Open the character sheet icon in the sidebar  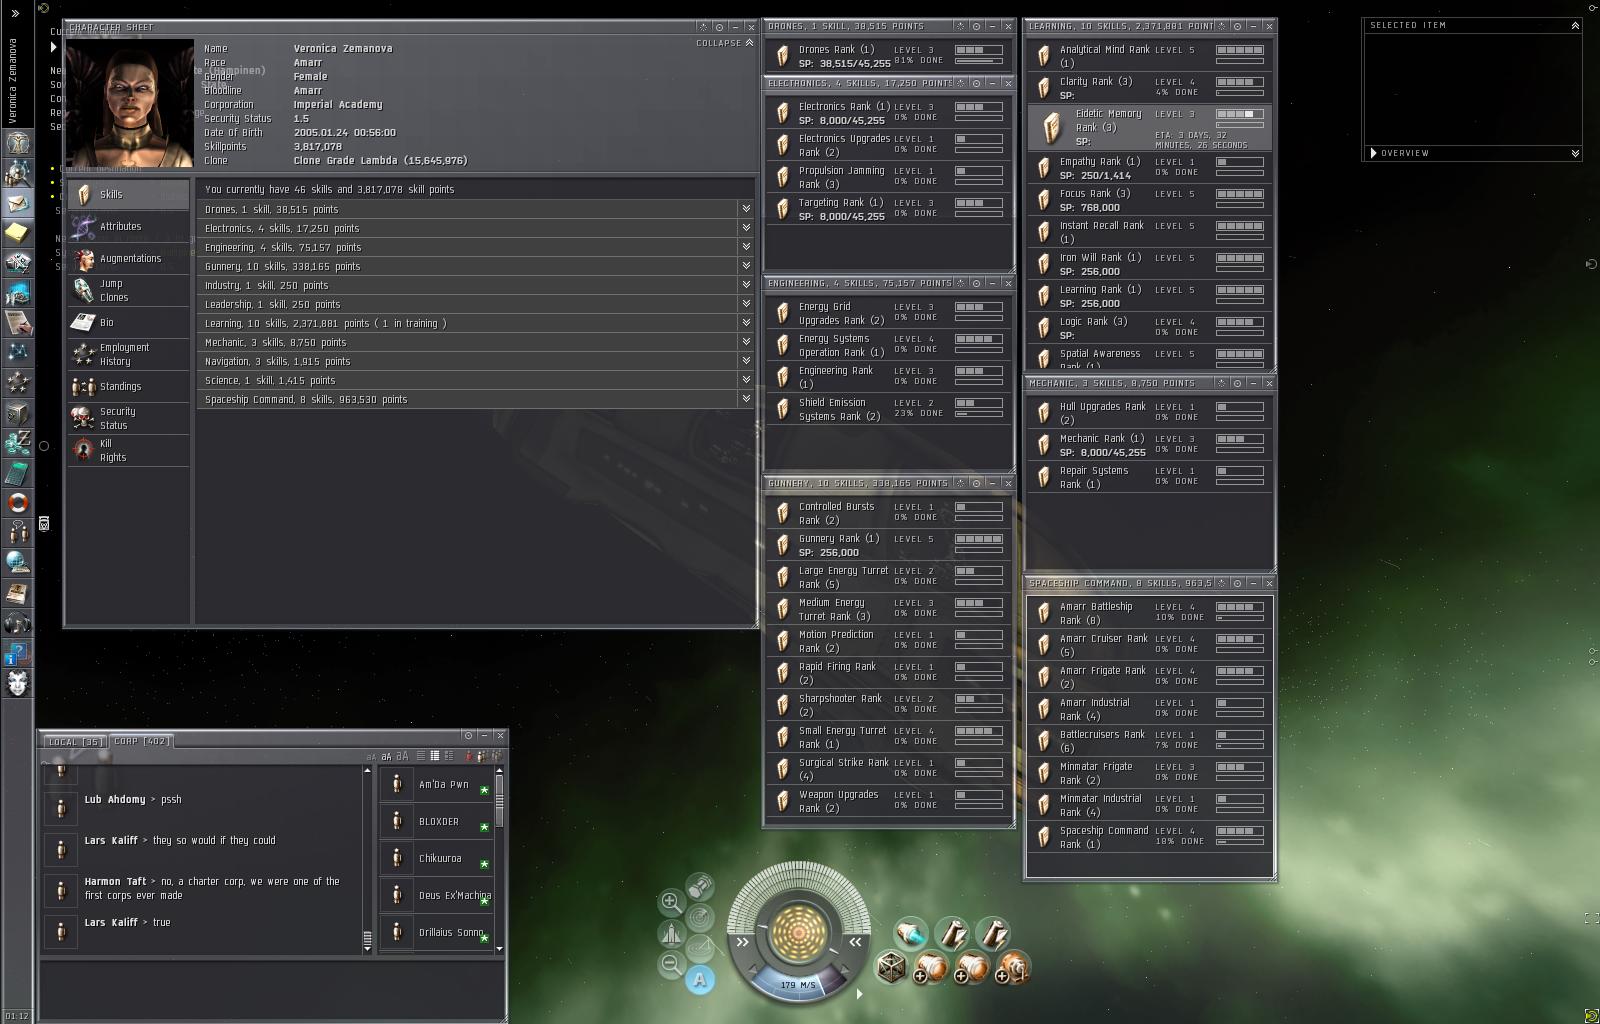point(17,143)
